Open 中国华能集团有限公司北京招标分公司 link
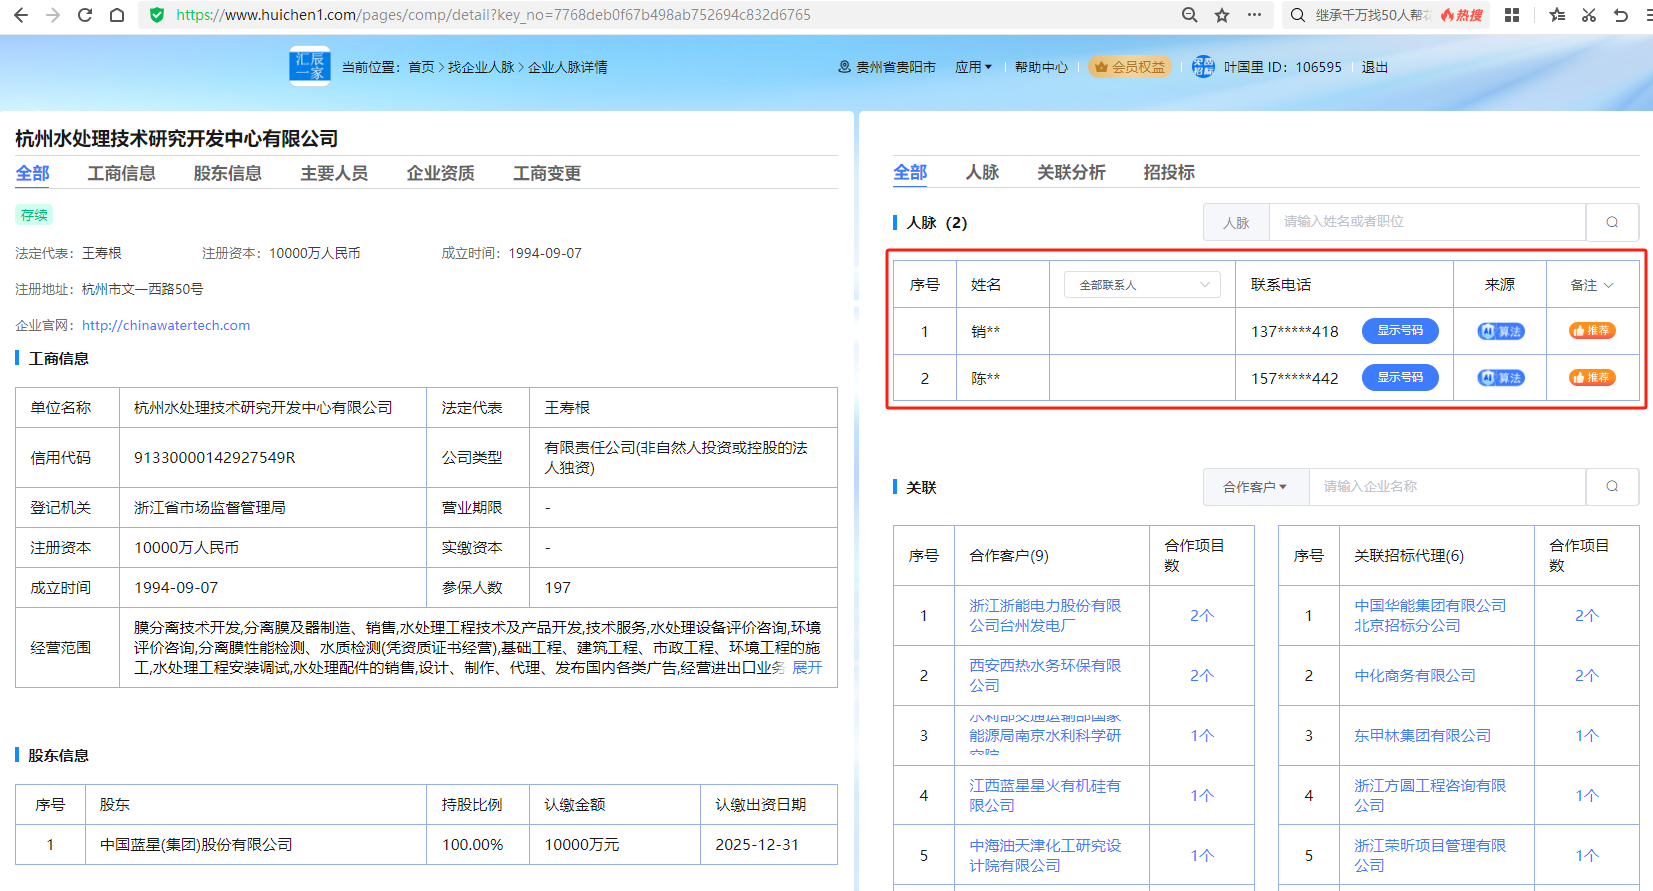Viewport: 1653px width, 891px height. coord(1430,616)
